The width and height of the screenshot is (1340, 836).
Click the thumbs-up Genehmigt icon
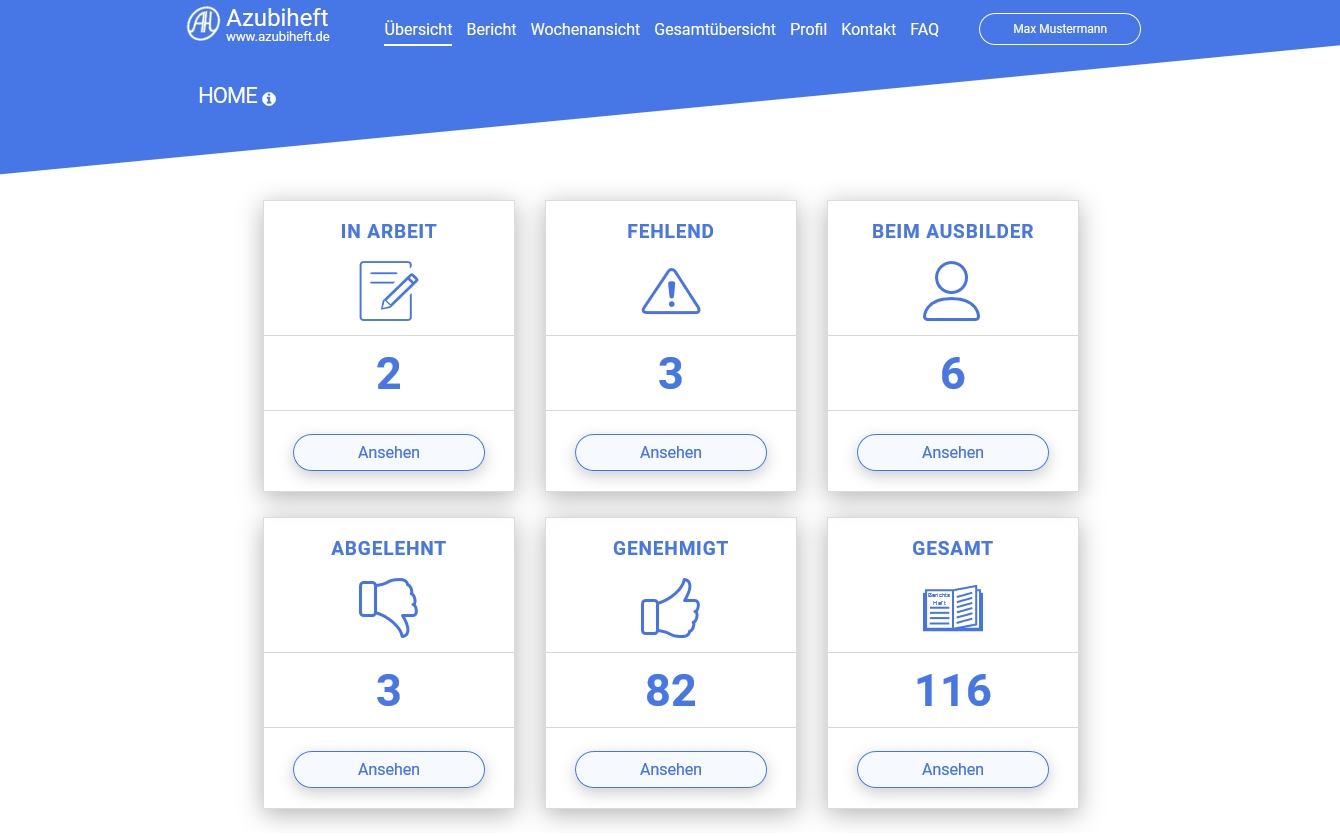pos(670,607)
